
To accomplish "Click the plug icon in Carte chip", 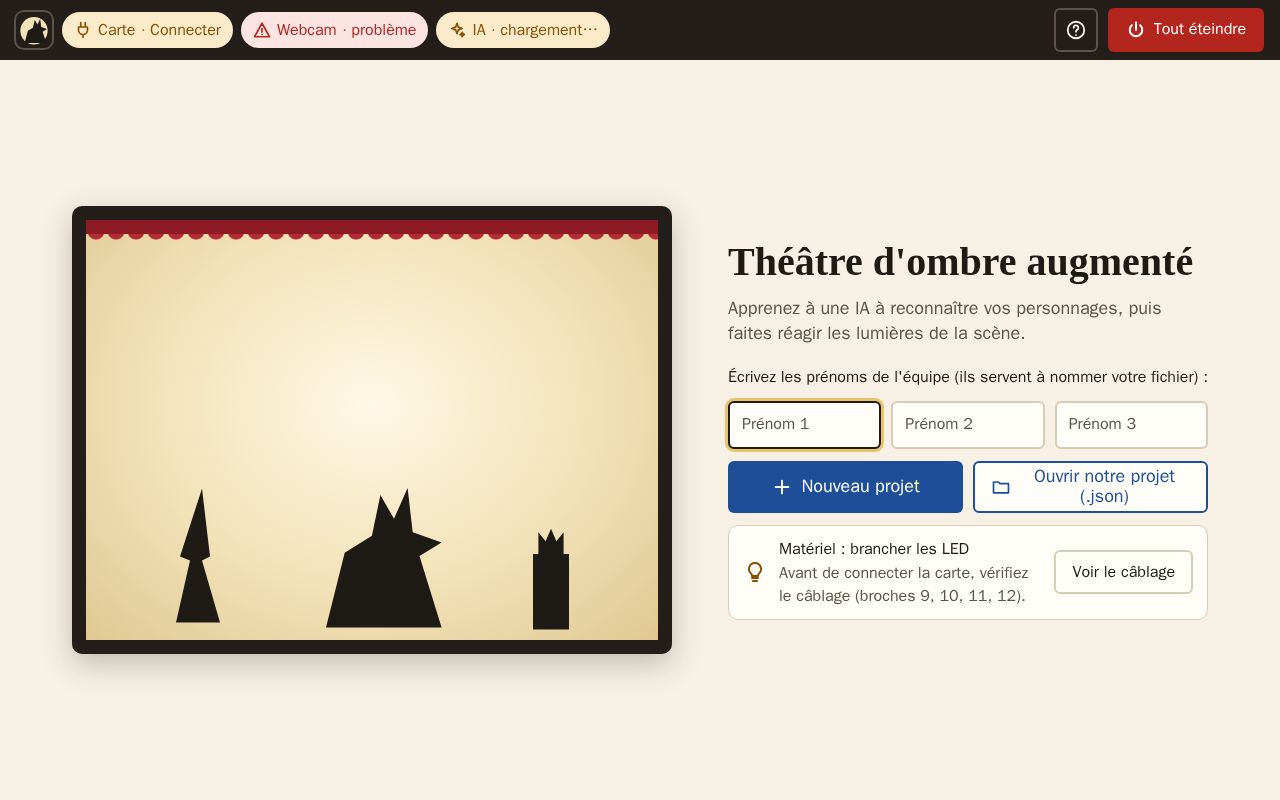I will tap(83, 30).
